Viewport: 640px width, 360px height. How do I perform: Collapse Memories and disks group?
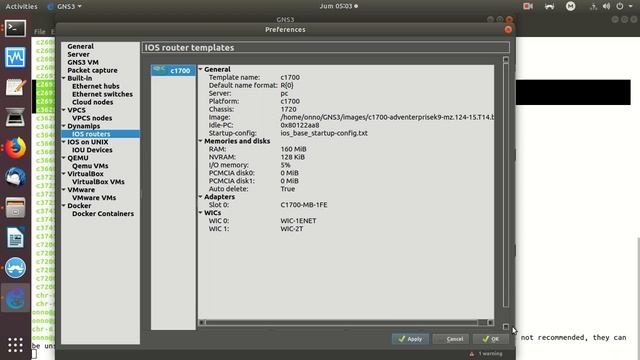[x=200, y=141]
